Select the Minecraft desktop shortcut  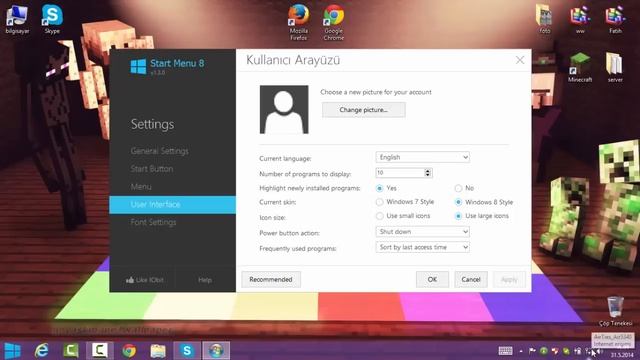tap(580, 67)
